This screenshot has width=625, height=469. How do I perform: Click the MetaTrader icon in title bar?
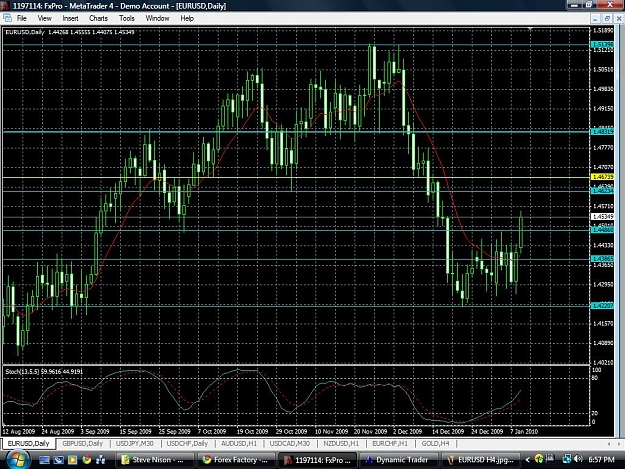6,6
